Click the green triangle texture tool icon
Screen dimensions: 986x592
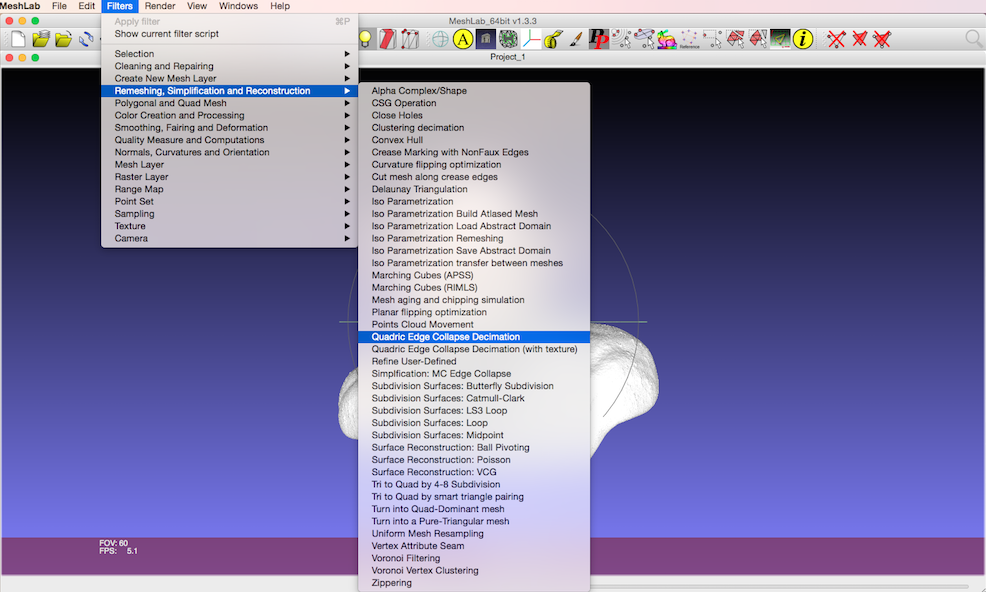click(780, 39)
